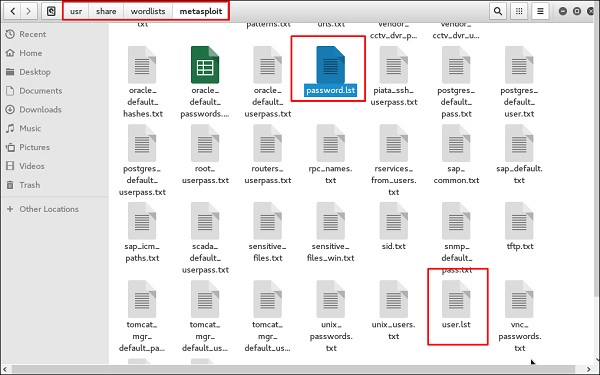Select the highlighted password.lst file icon
The width and height of the screenshot is (600, 375).
point(331,65)
